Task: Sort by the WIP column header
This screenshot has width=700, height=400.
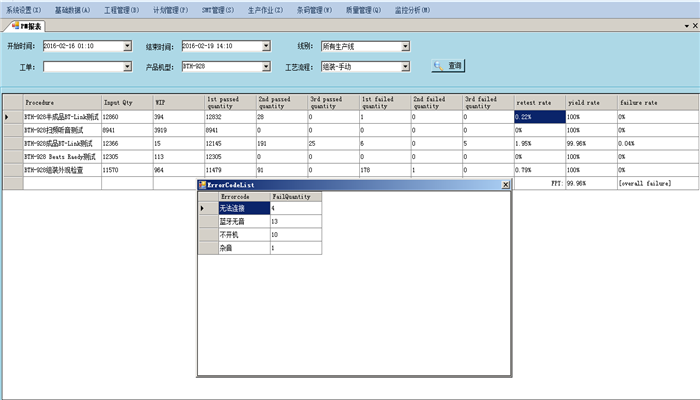Action: [179, 102]
